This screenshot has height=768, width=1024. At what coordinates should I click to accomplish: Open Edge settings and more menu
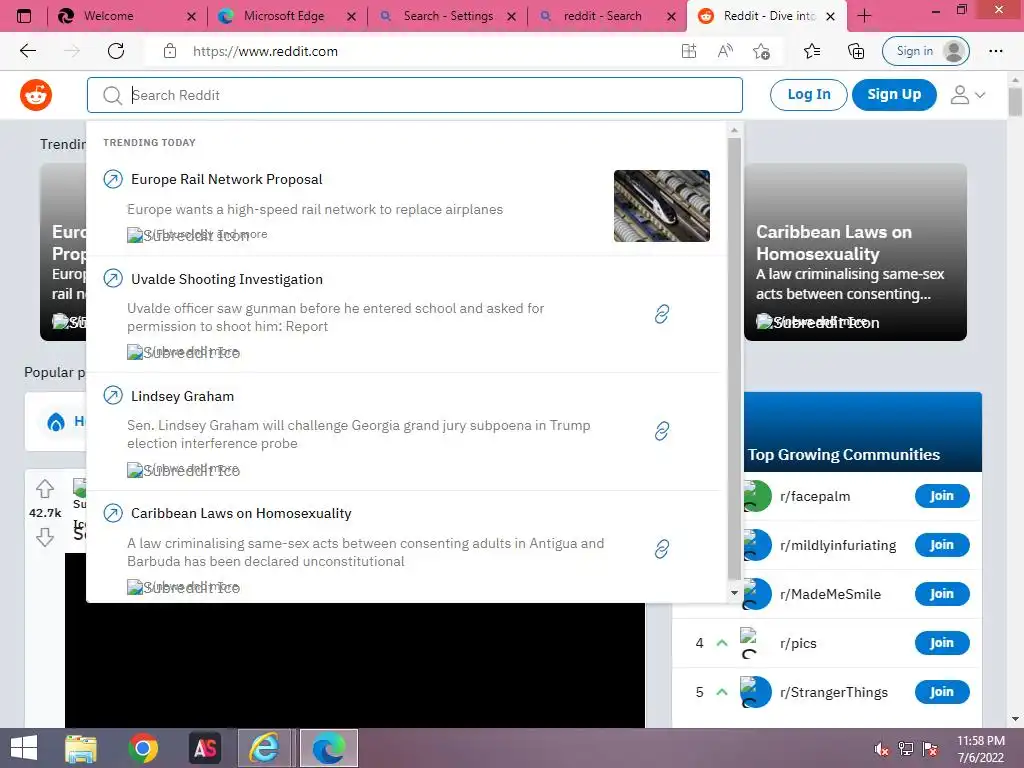click(995, 51)
